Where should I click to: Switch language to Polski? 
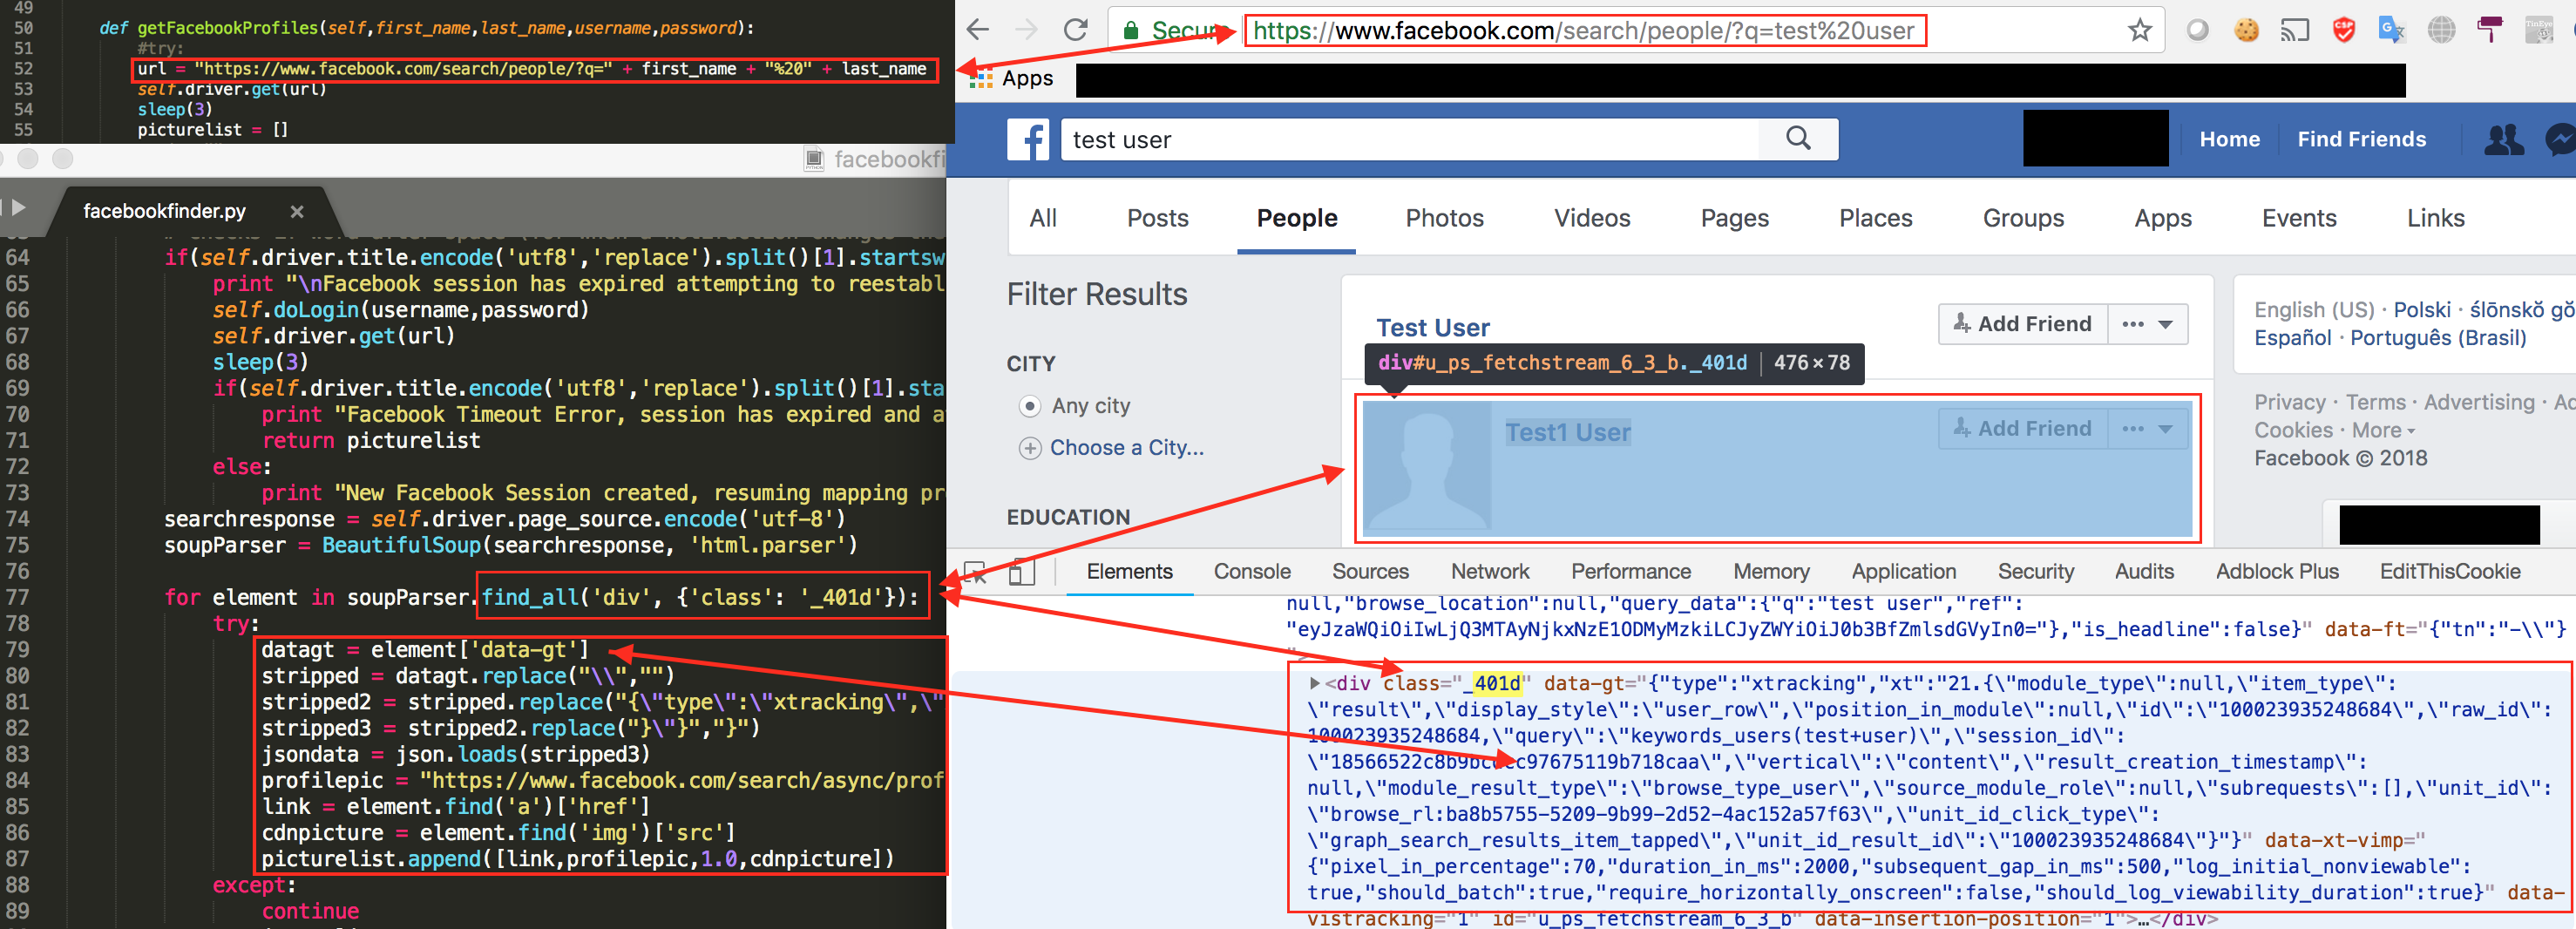[2421, 310]
